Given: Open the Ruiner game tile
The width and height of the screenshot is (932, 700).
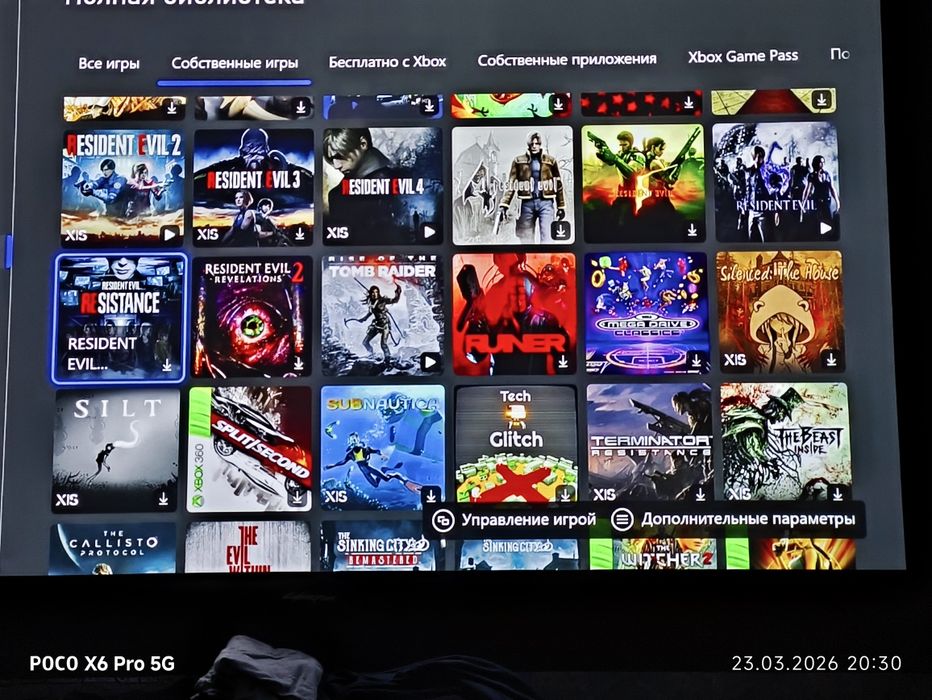Looking at the screenshot, I should click(x=514, y=314).
